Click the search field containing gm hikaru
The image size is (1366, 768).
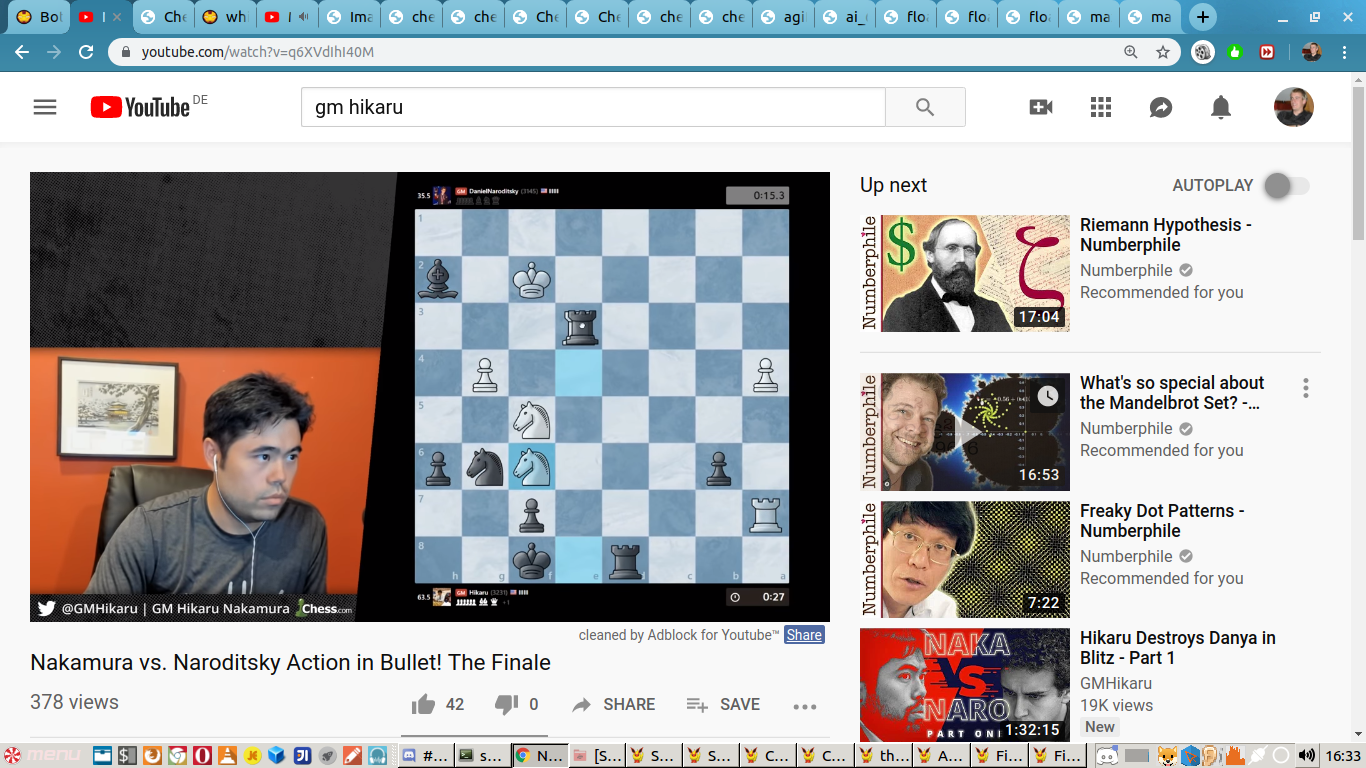[x=592, y=107]
